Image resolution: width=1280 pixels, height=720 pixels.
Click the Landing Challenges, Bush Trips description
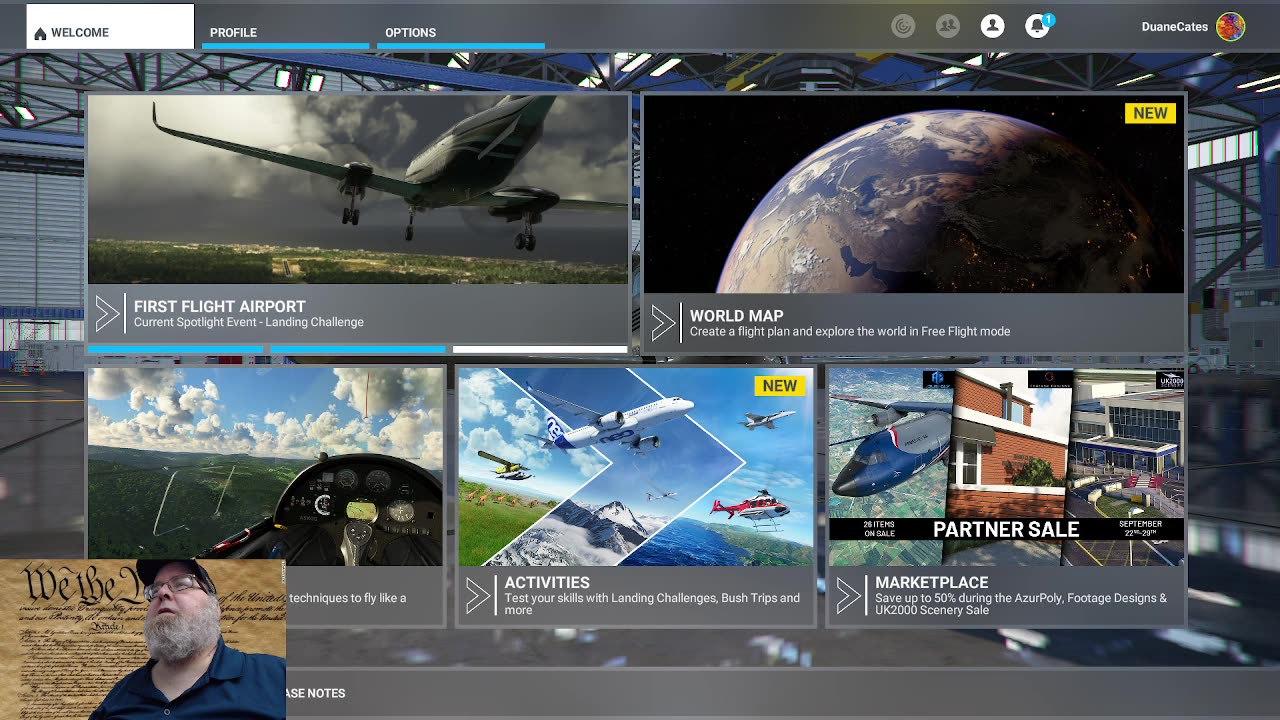click(652, 604)
